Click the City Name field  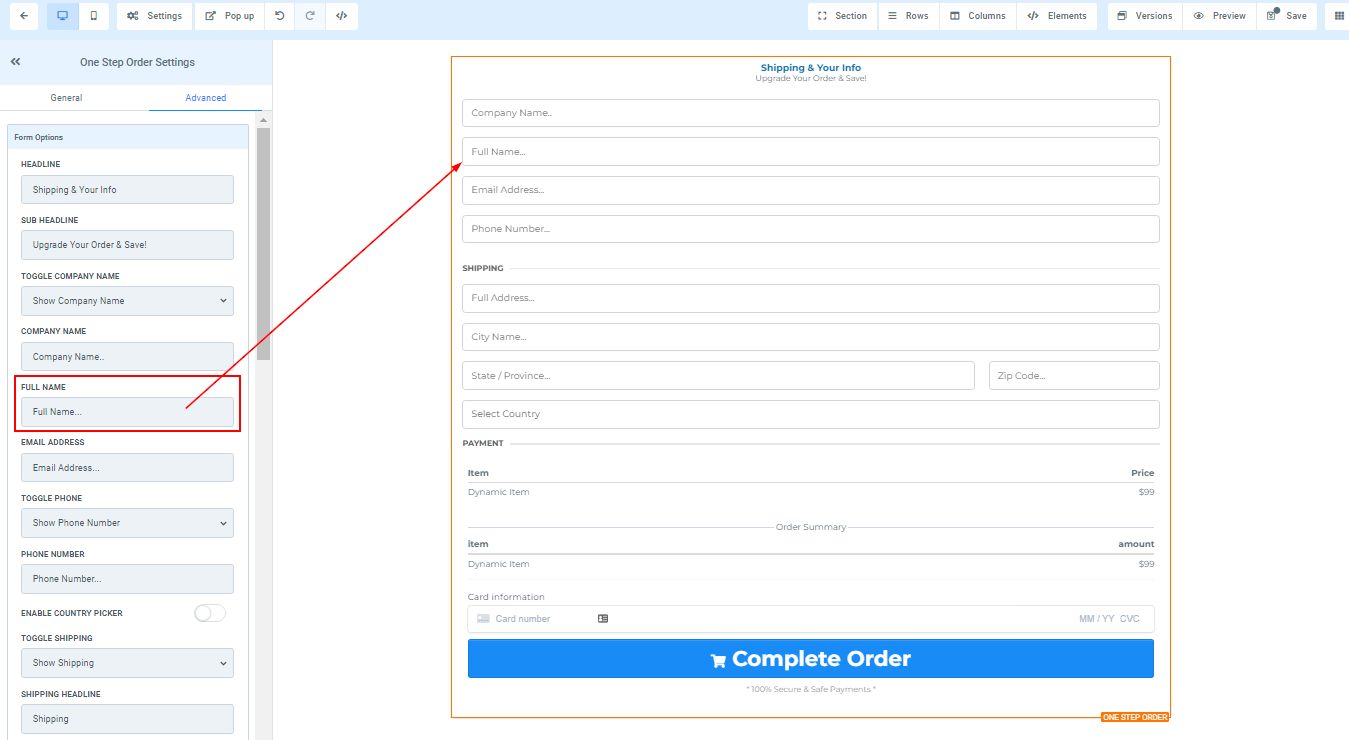coord(811,337)
